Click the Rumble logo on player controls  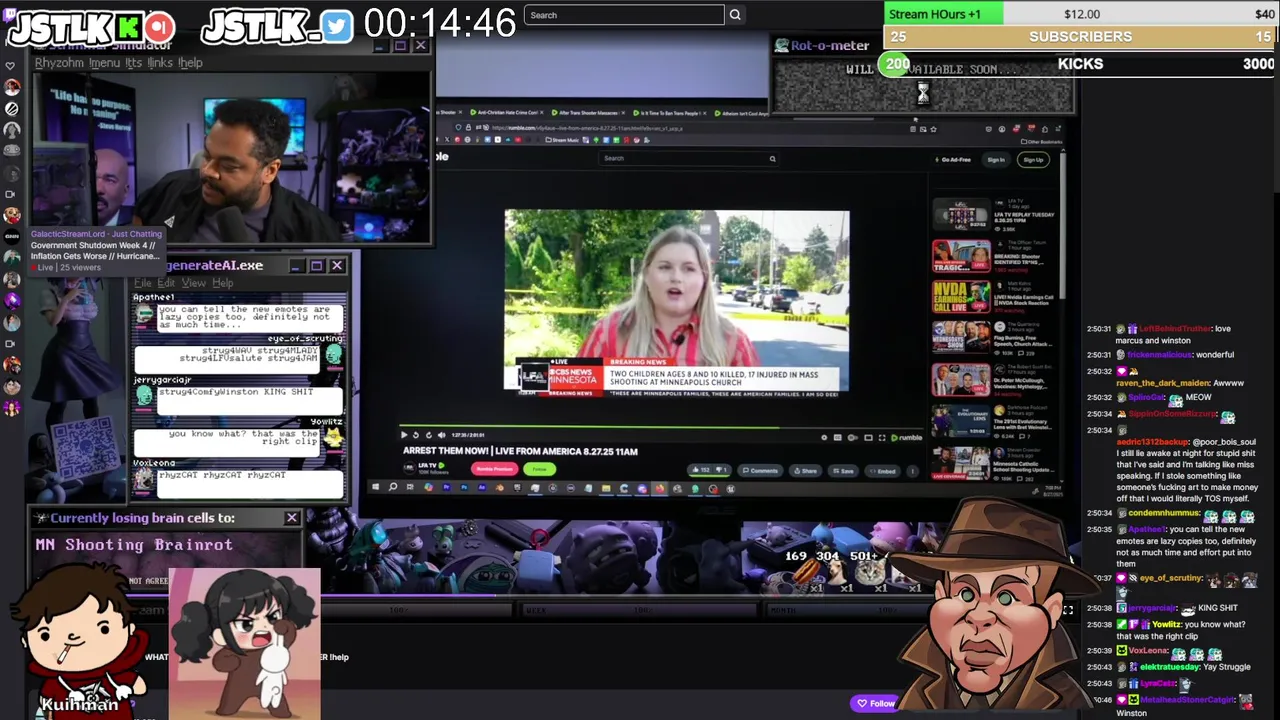point(908,437)
